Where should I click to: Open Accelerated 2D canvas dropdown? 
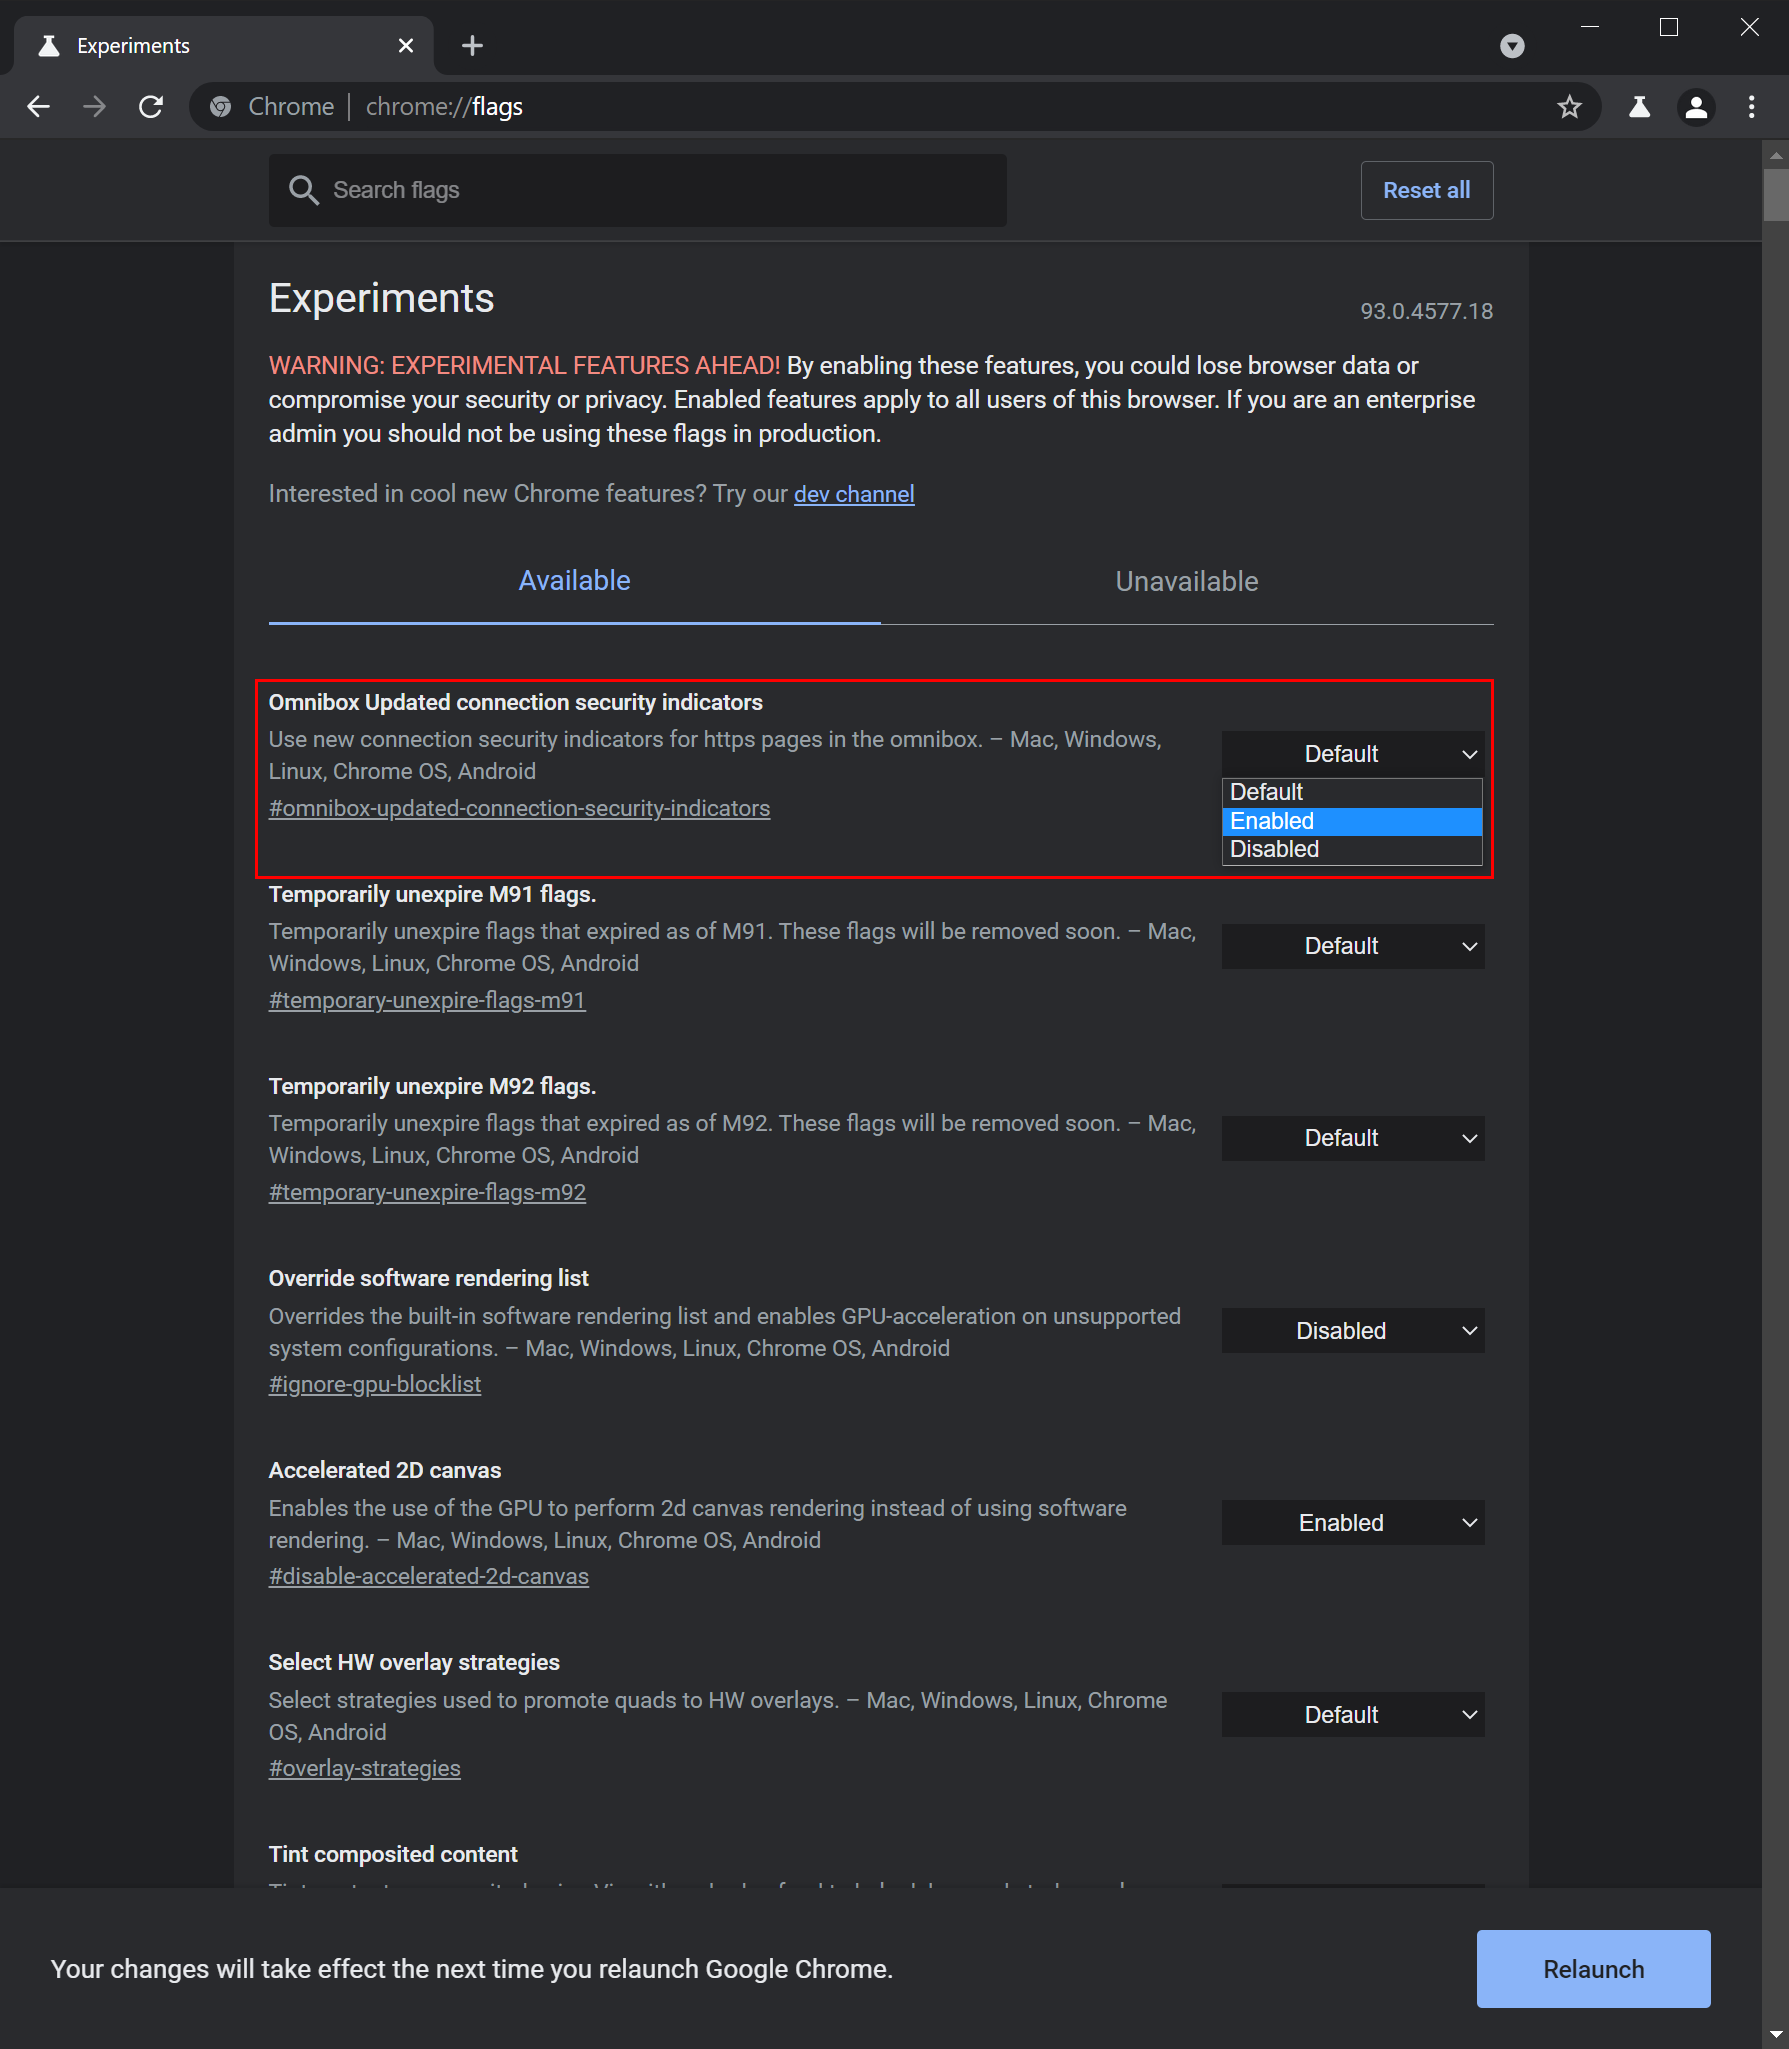coord(1352,1523)
